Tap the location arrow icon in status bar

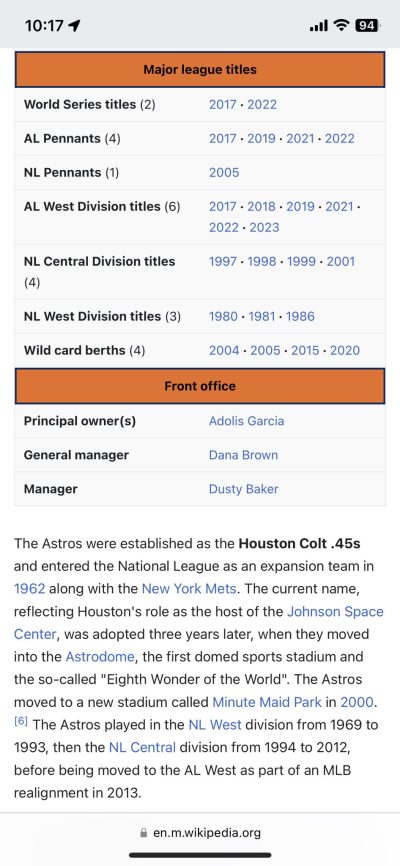click(x=74, y=25)
